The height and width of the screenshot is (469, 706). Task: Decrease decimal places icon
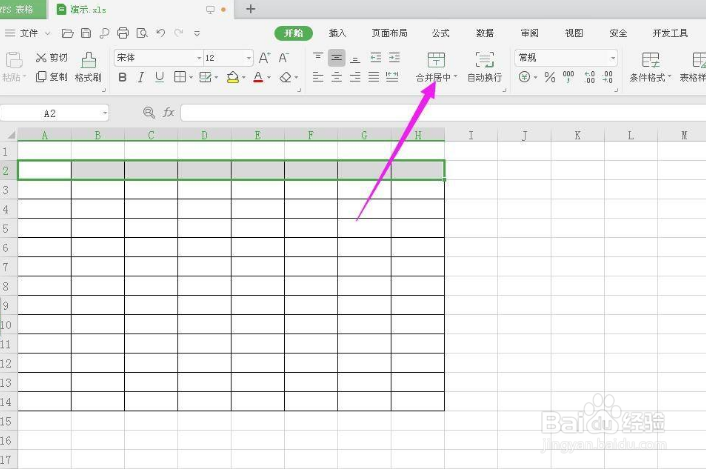point(607,77)
